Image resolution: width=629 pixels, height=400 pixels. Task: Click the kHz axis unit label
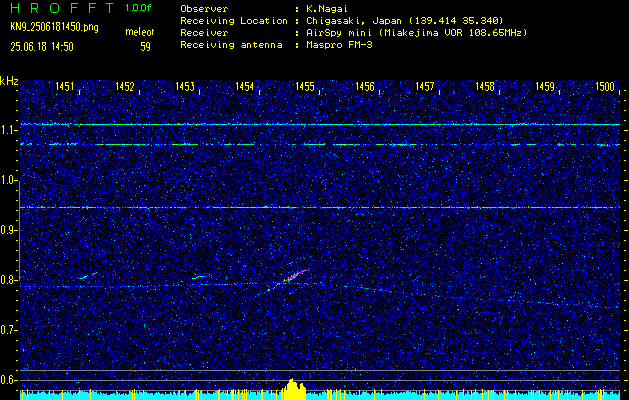[x=9, y=81]
